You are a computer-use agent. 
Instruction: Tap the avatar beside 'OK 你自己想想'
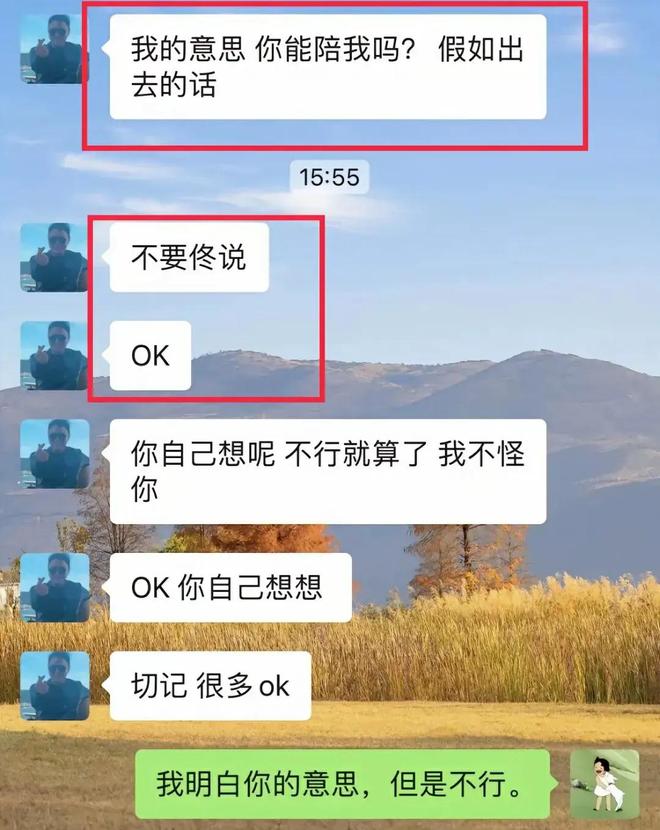54,588
